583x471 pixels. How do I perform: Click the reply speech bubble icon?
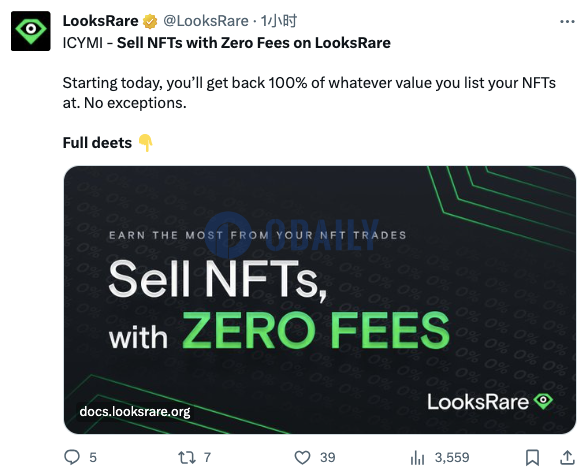click(x=72, y=457)
